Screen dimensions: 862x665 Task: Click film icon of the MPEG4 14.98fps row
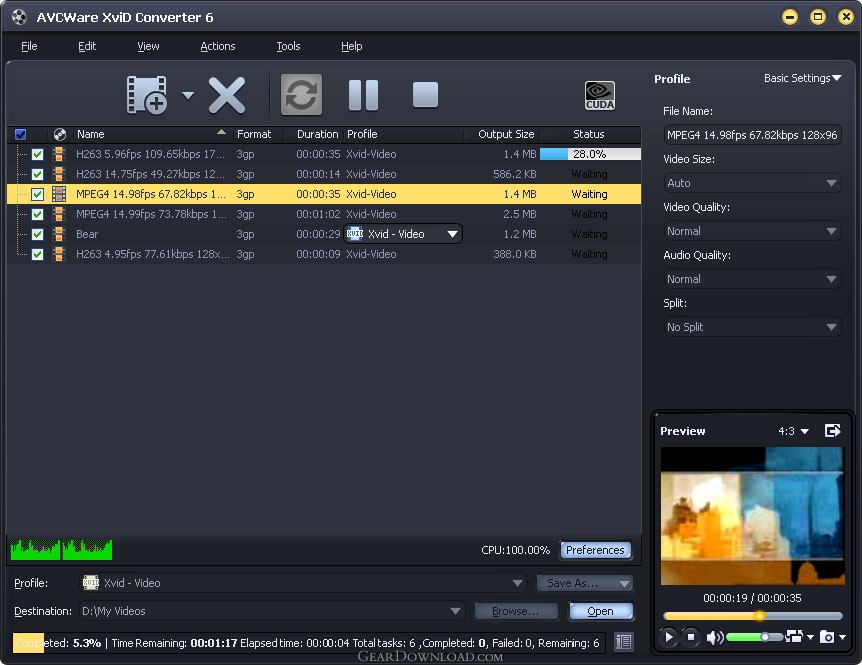tap(59, 194)
